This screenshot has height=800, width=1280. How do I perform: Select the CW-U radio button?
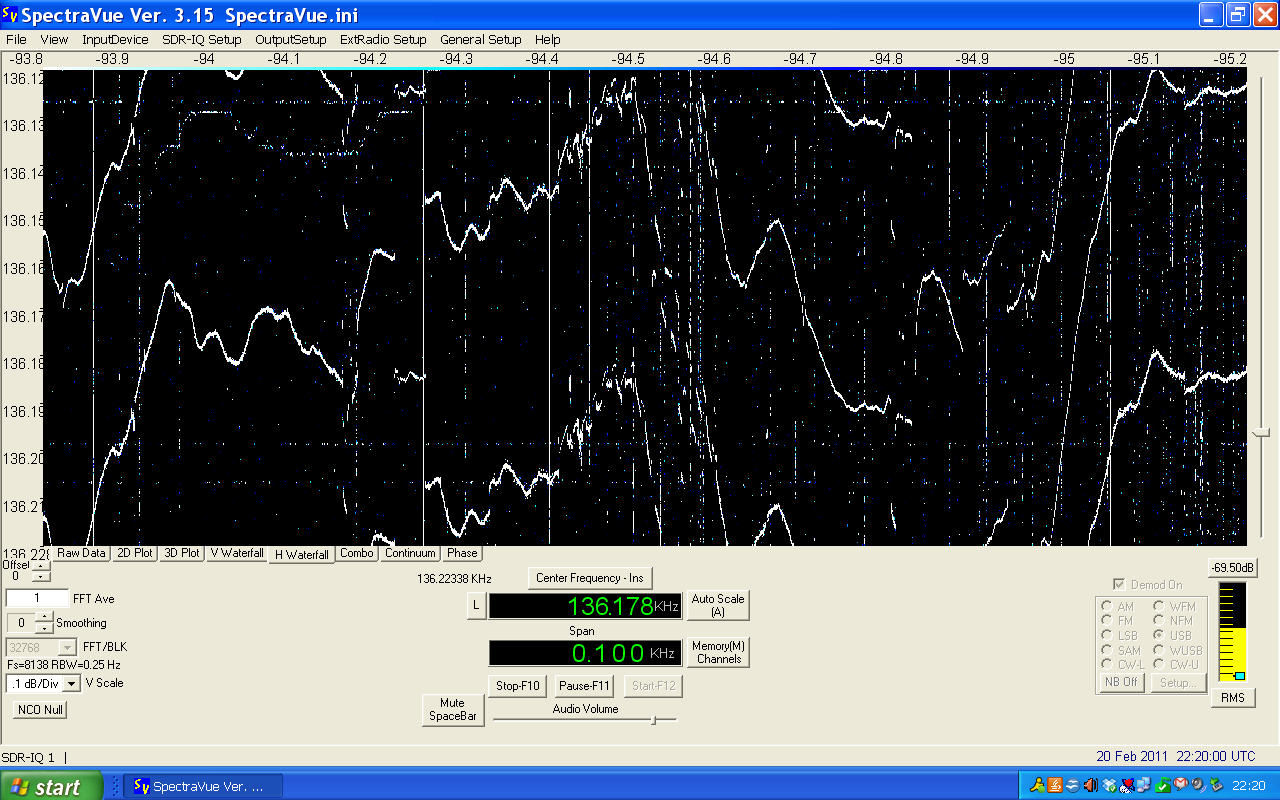1160,665
